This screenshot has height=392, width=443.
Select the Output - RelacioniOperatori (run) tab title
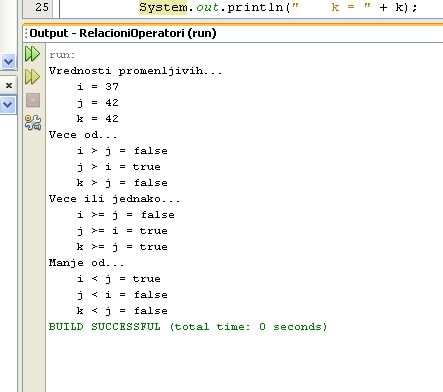[123, 33]
